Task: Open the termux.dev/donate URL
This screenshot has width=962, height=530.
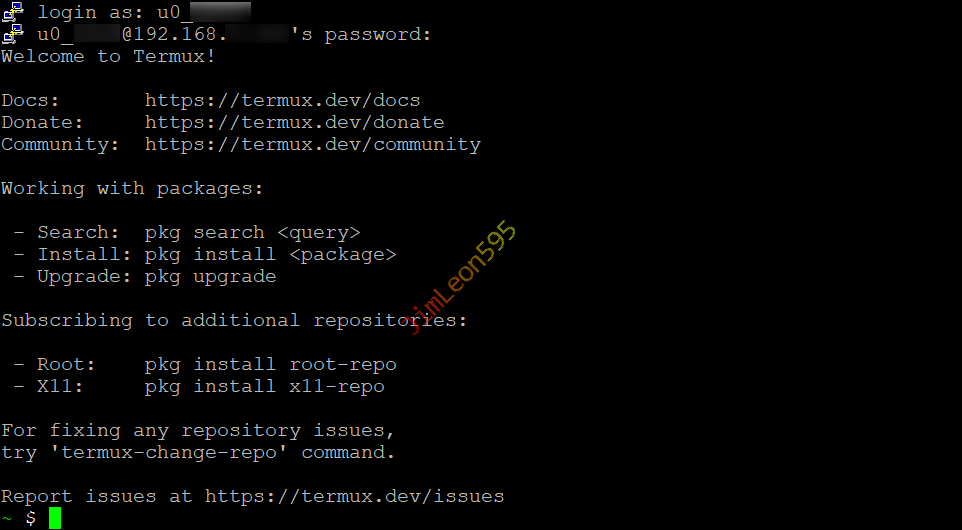Action: point(294,122)
